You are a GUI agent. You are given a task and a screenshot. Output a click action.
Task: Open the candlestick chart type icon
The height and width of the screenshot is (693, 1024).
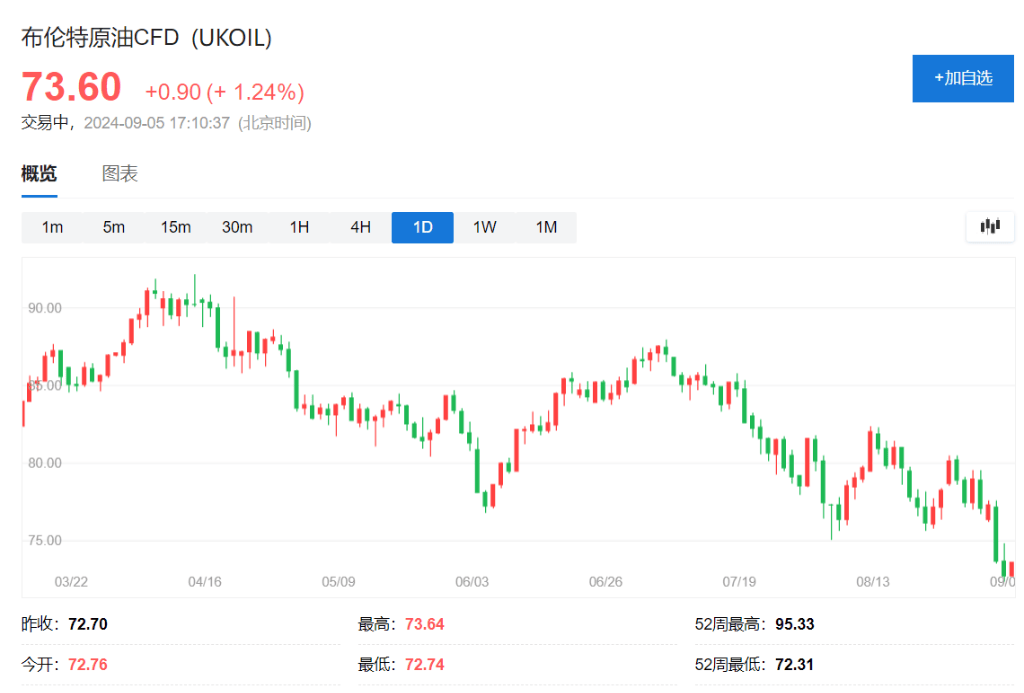990,227
